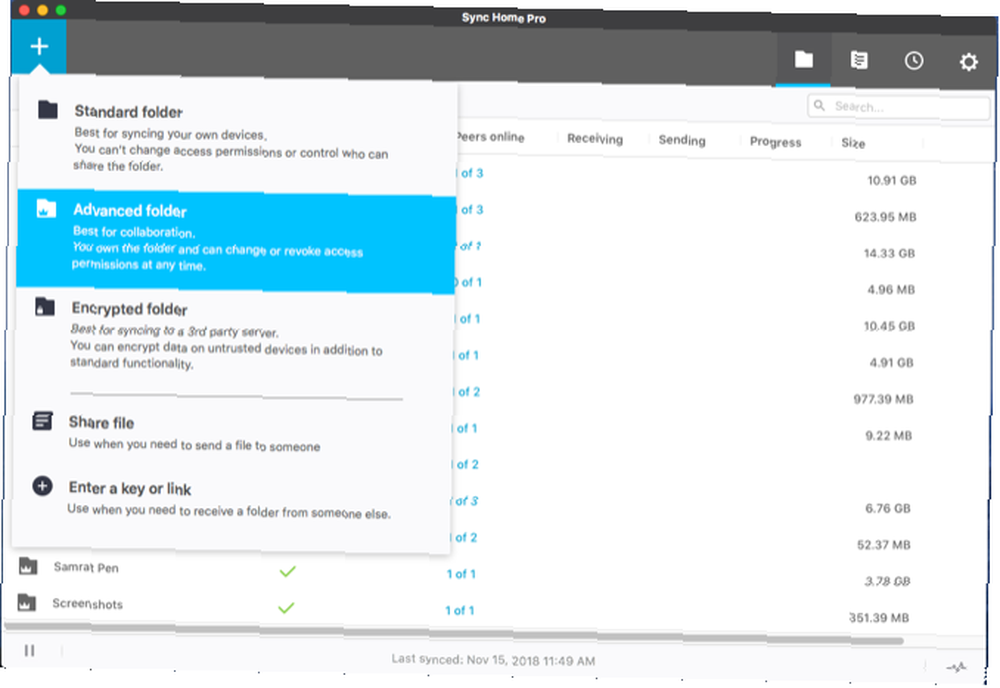Image resolution: width=1000 pixels, height=688 pixels.
Task: Open peers link in 52.37 MB row
Action: [464, 537]
